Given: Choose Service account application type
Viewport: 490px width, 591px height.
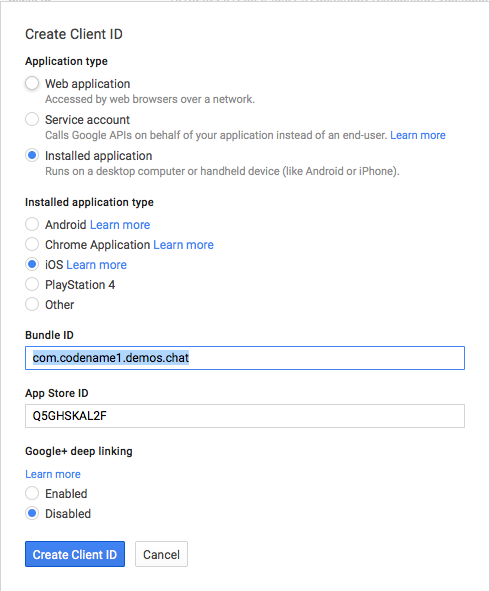Looking at the screenshot, I should [32, 119].
